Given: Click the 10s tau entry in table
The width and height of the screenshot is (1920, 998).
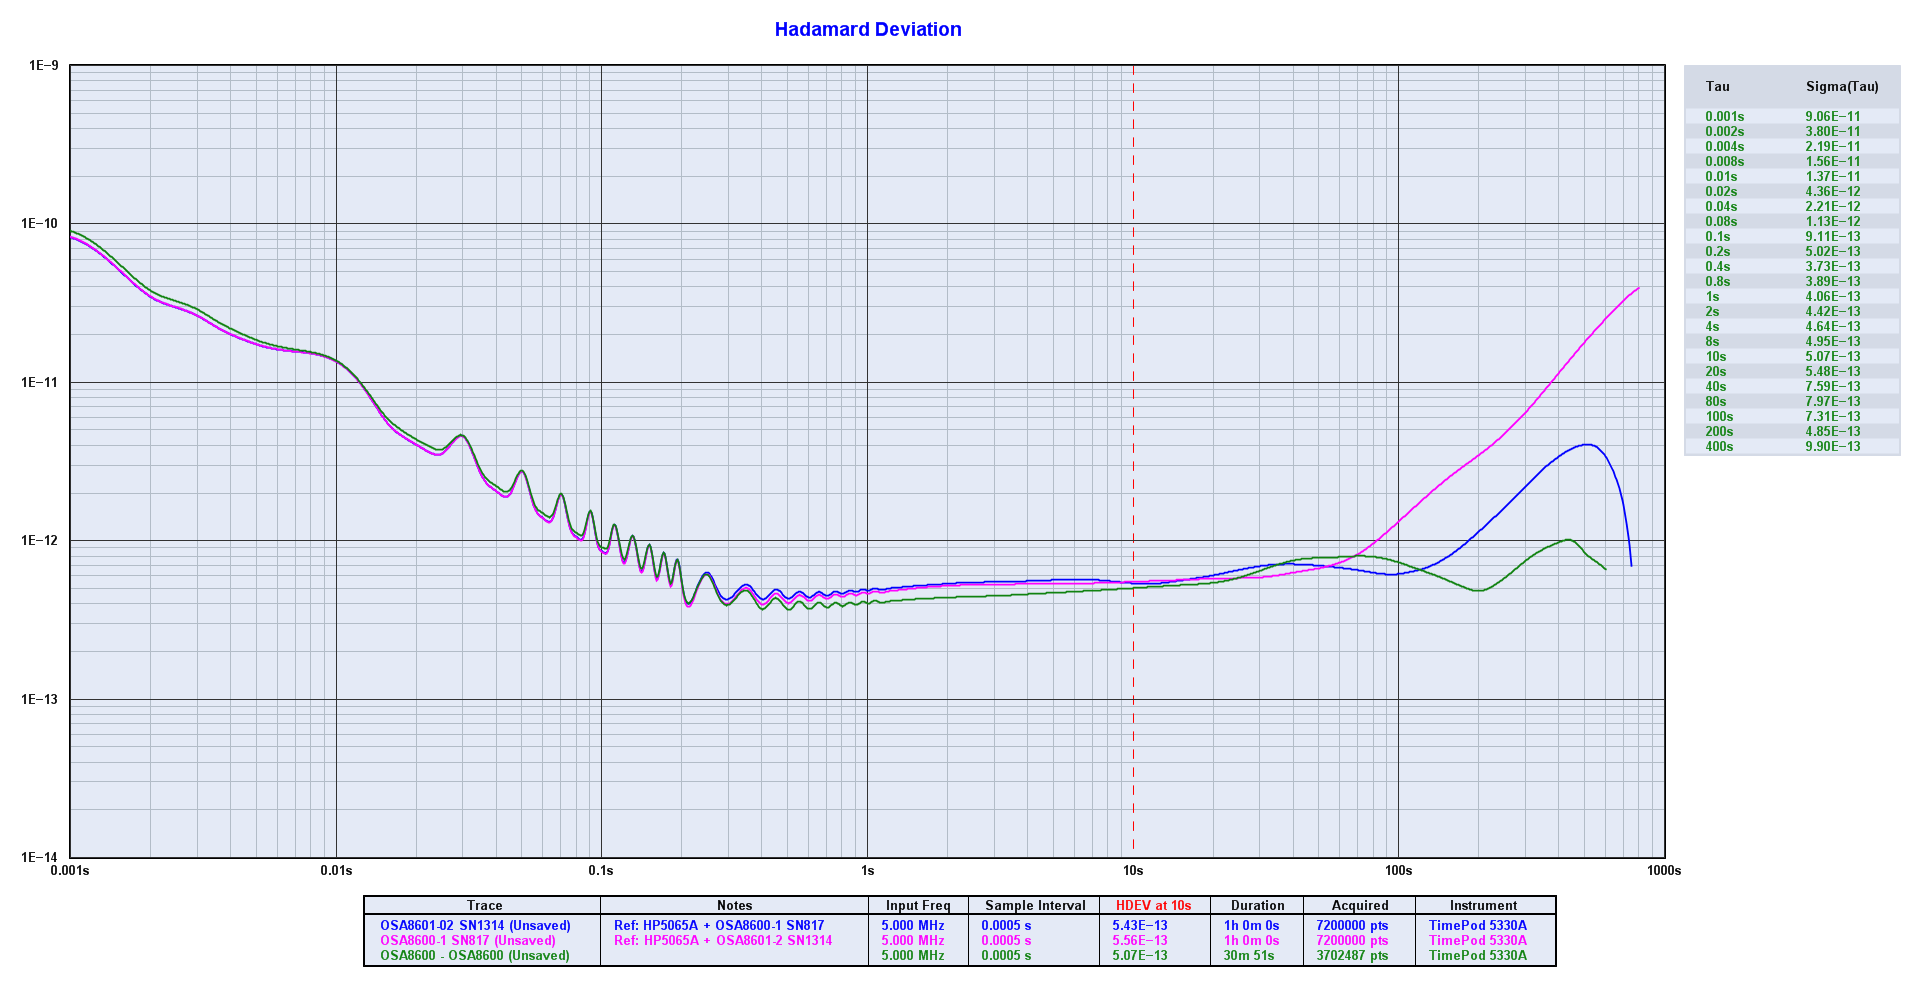Looking at the screenshot, I should (1716, 356).
